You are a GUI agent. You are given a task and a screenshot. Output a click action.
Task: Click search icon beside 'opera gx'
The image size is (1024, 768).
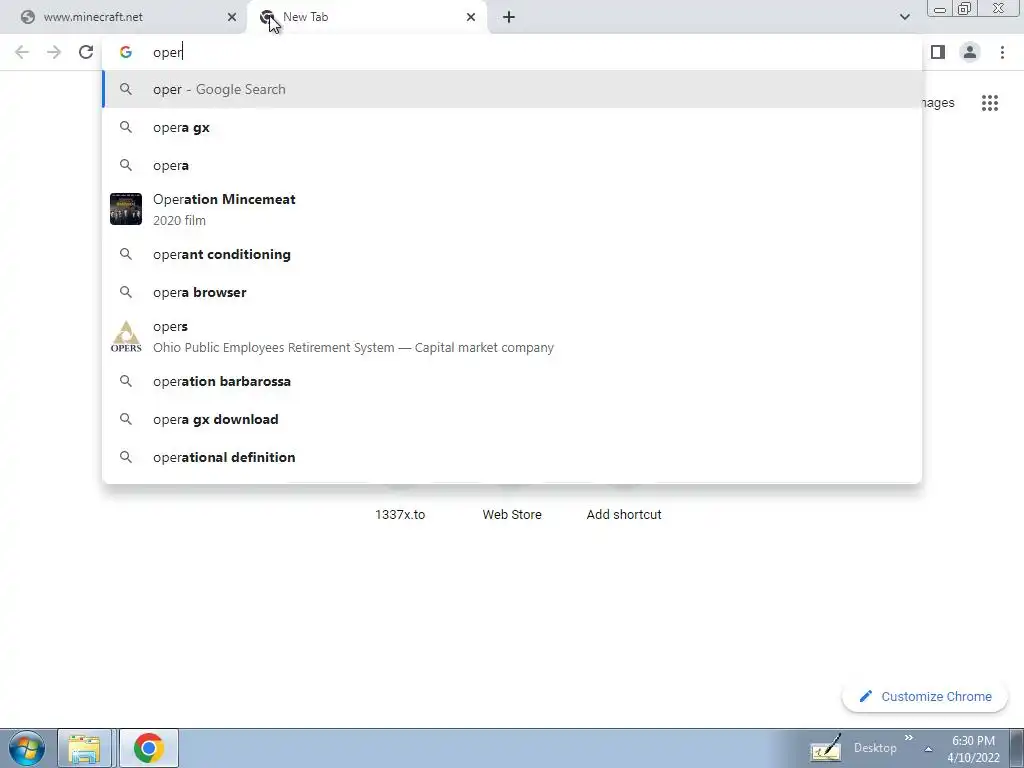point(126,127)
